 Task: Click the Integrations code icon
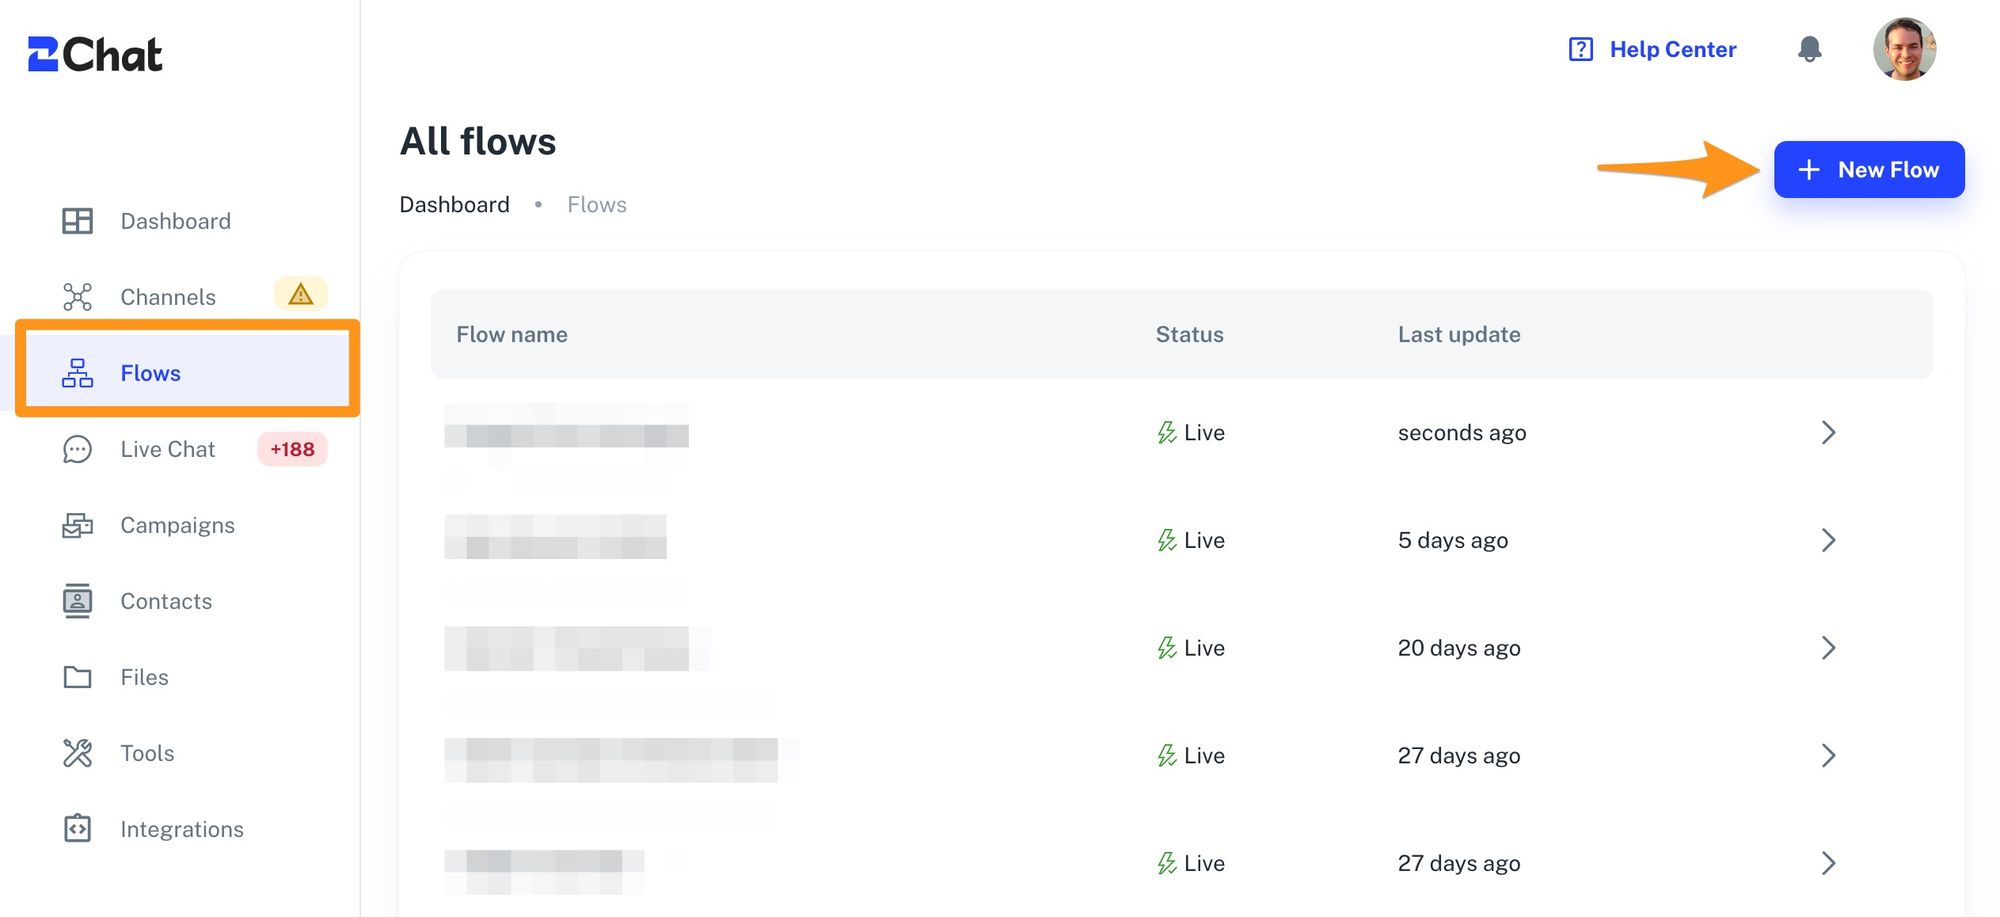click(x=77, y=829)
